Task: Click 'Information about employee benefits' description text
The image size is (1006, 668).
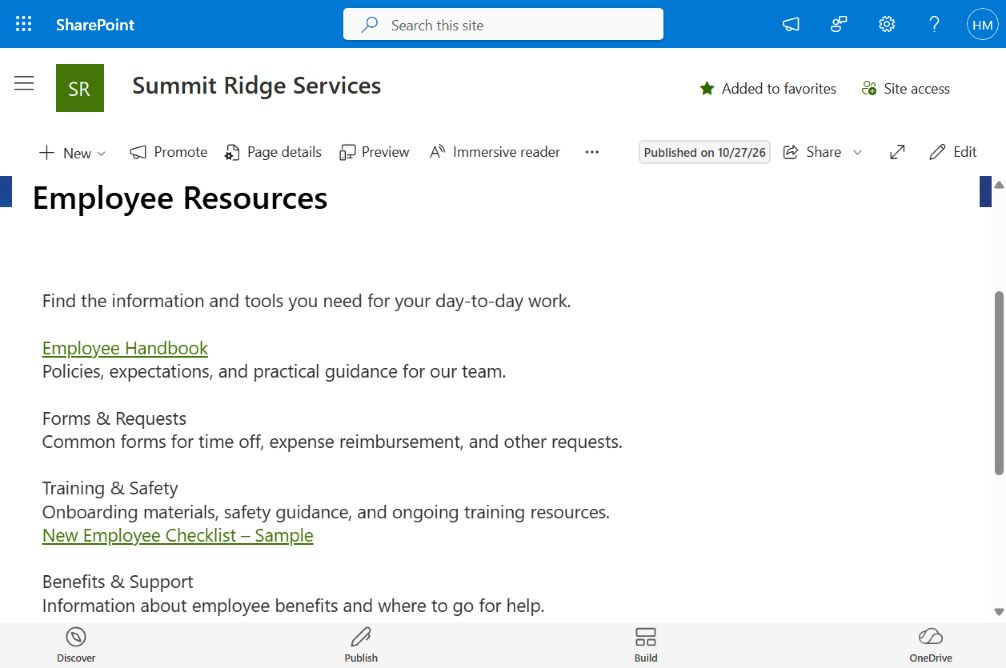Action: tap(293, 606)
